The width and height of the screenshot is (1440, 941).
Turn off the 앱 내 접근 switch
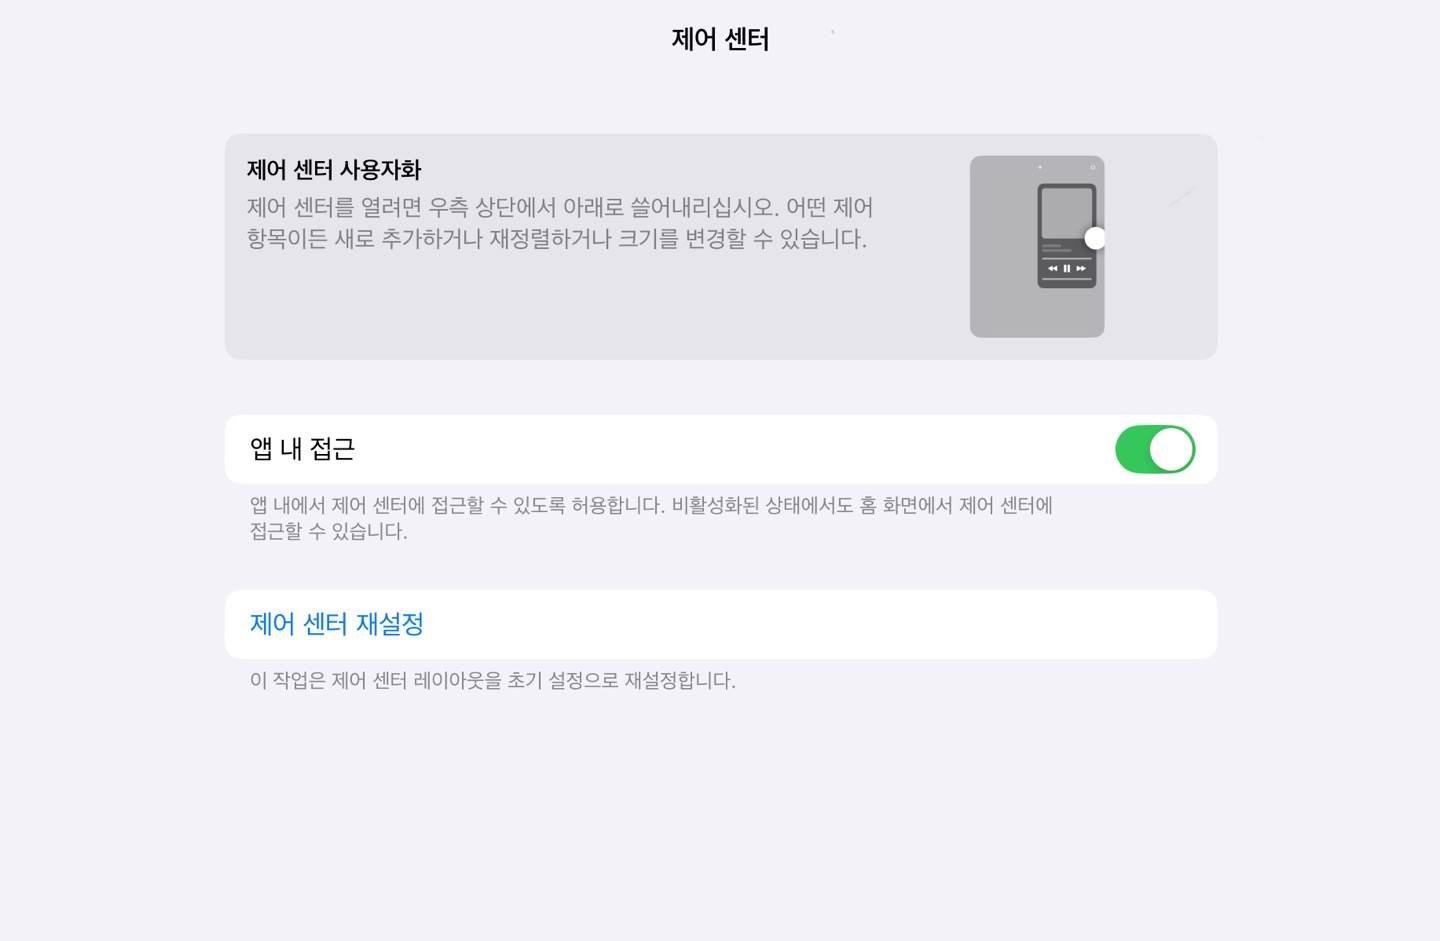click(x=1155, y=449)
